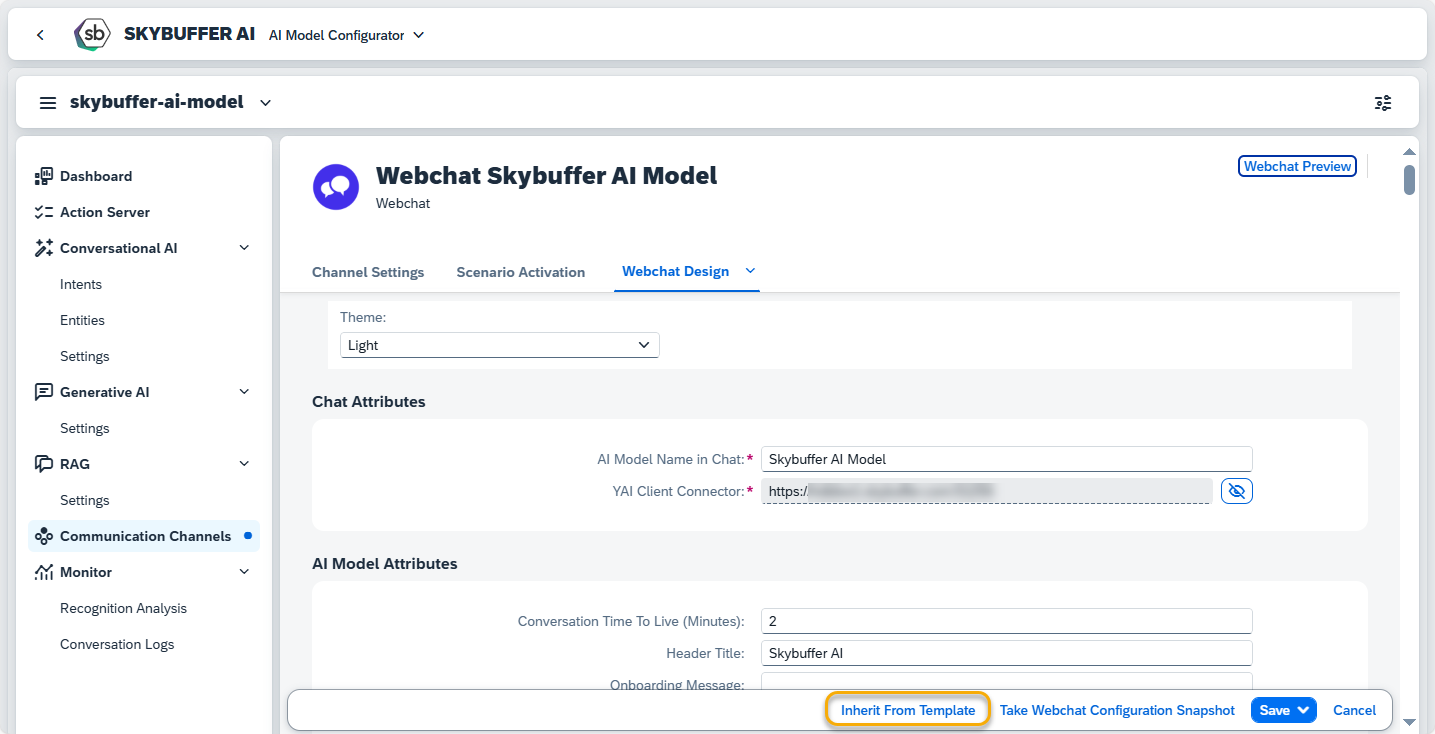Click Take Webchat Configuration Snapshot
Screen dimensions: 1435x734
[1117, 710]
